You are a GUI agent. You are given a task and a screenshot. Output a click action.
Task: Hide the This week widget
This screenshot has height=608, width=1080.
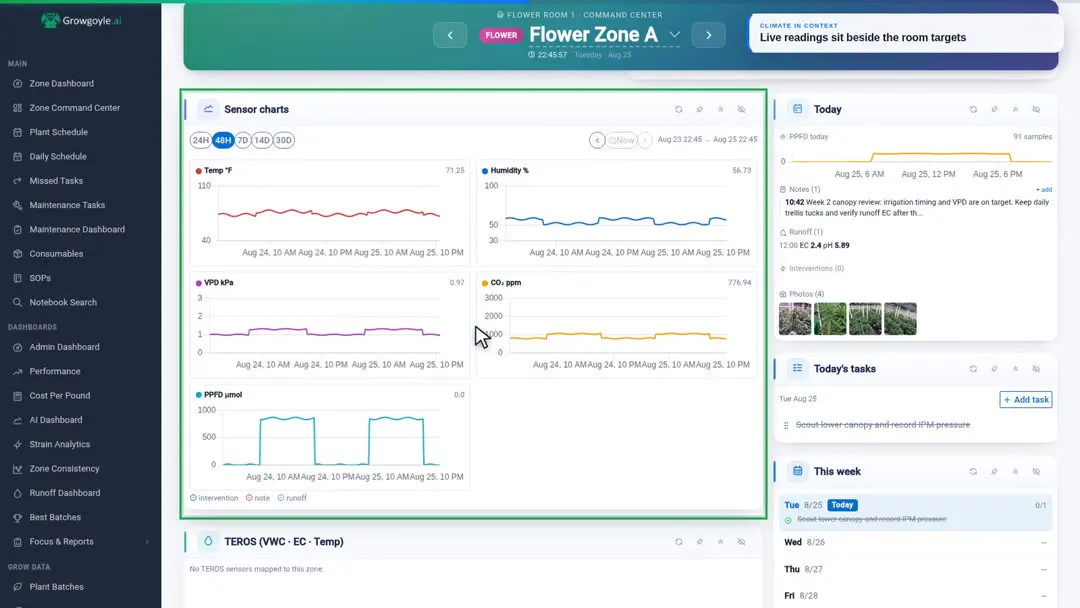pyautogui.click(x=1037, y=472)
